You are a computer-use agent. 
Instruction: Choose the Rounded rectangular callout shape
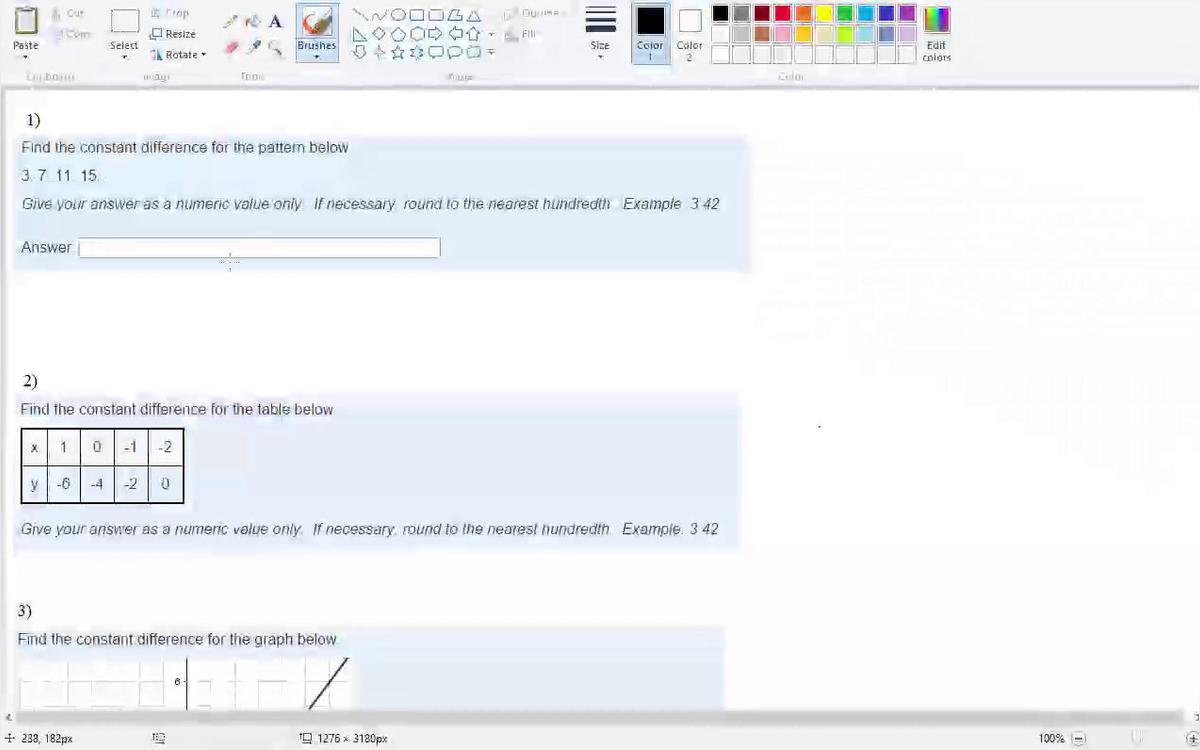click(x=436, y=52)
